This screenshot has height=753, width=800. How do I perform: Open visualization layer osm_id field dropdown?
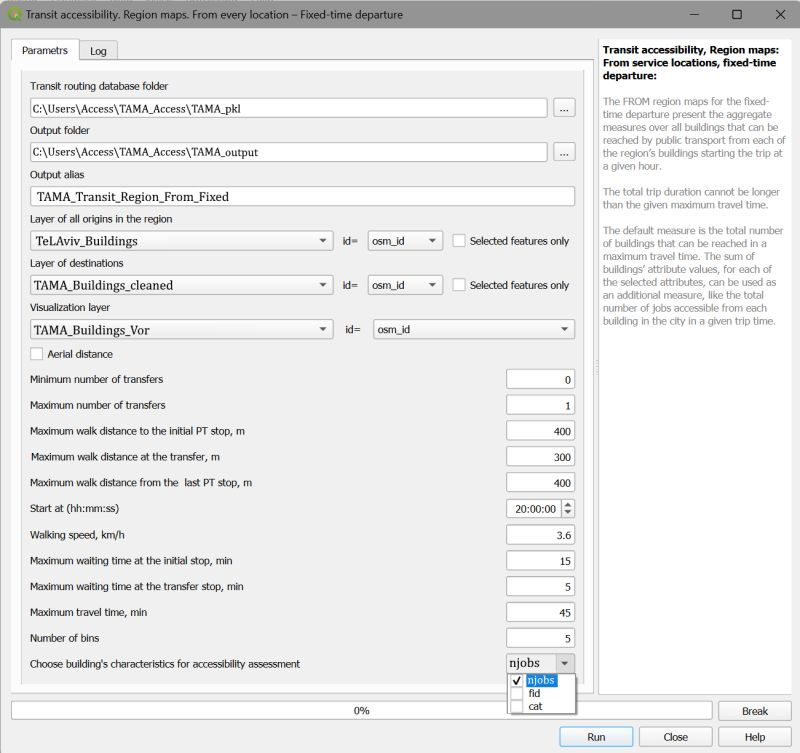click(474, 330)
